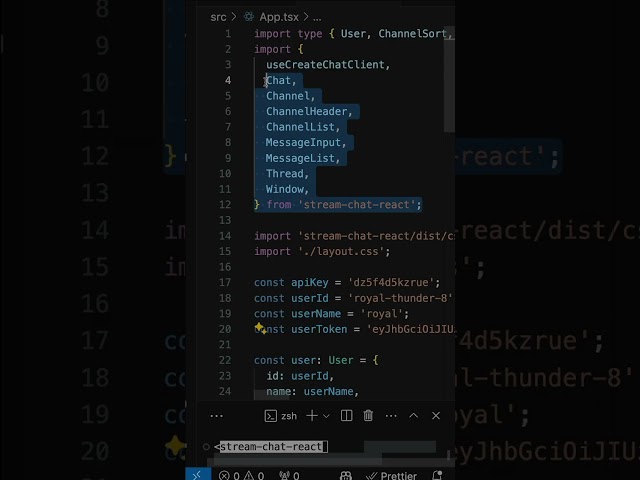
Task: Open the terminal panel more actions menu
Action: [391, 416]
